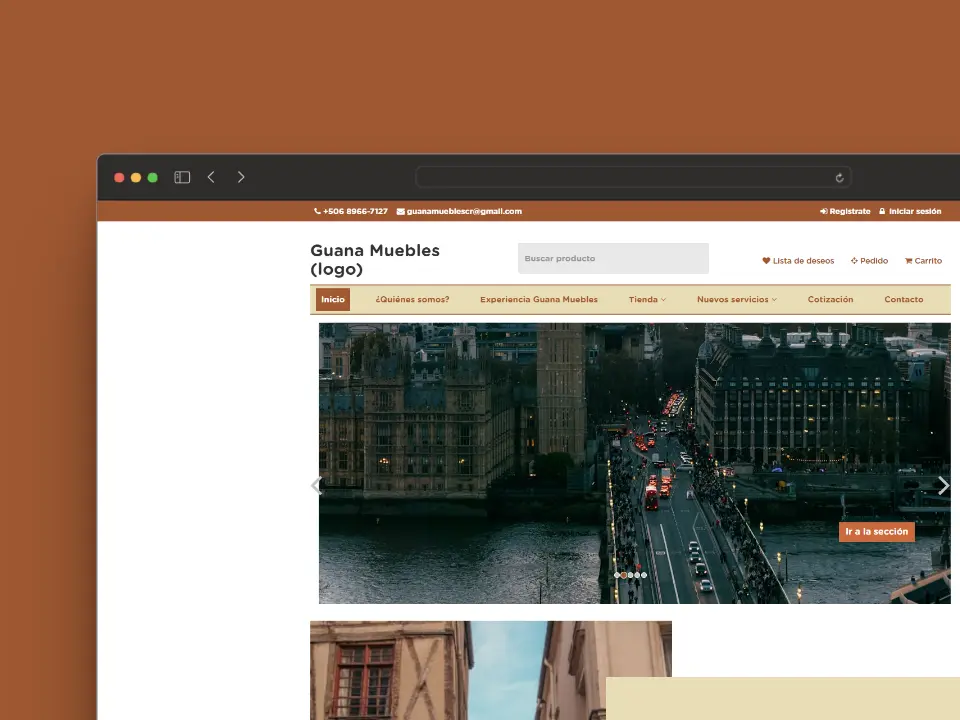Advance carousel with the right arrow
Viewport: 960px width, 720px height.
pyautogui.click(x=942, y=486)
